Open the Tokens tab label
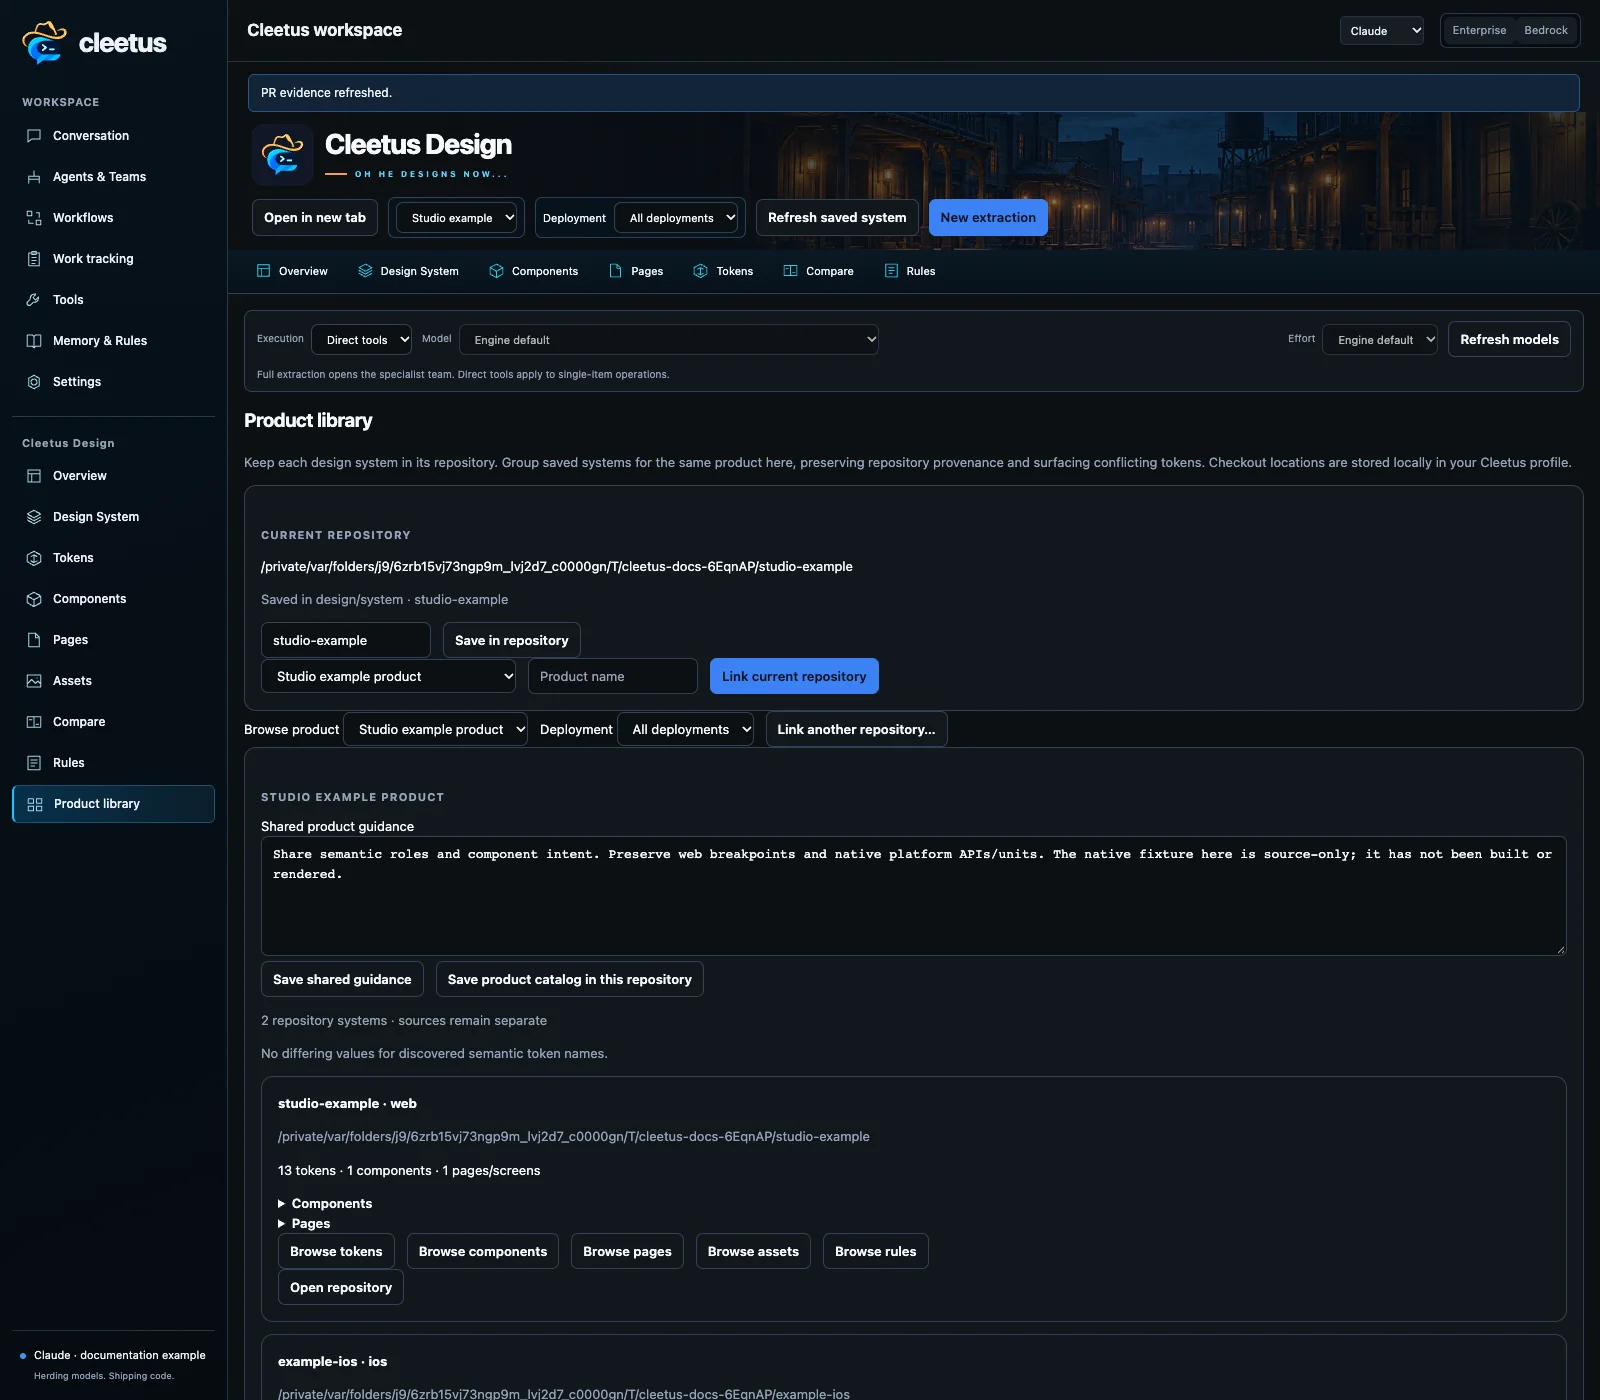This screenshot has width=1600, height=1400. (x=735, y=271)
